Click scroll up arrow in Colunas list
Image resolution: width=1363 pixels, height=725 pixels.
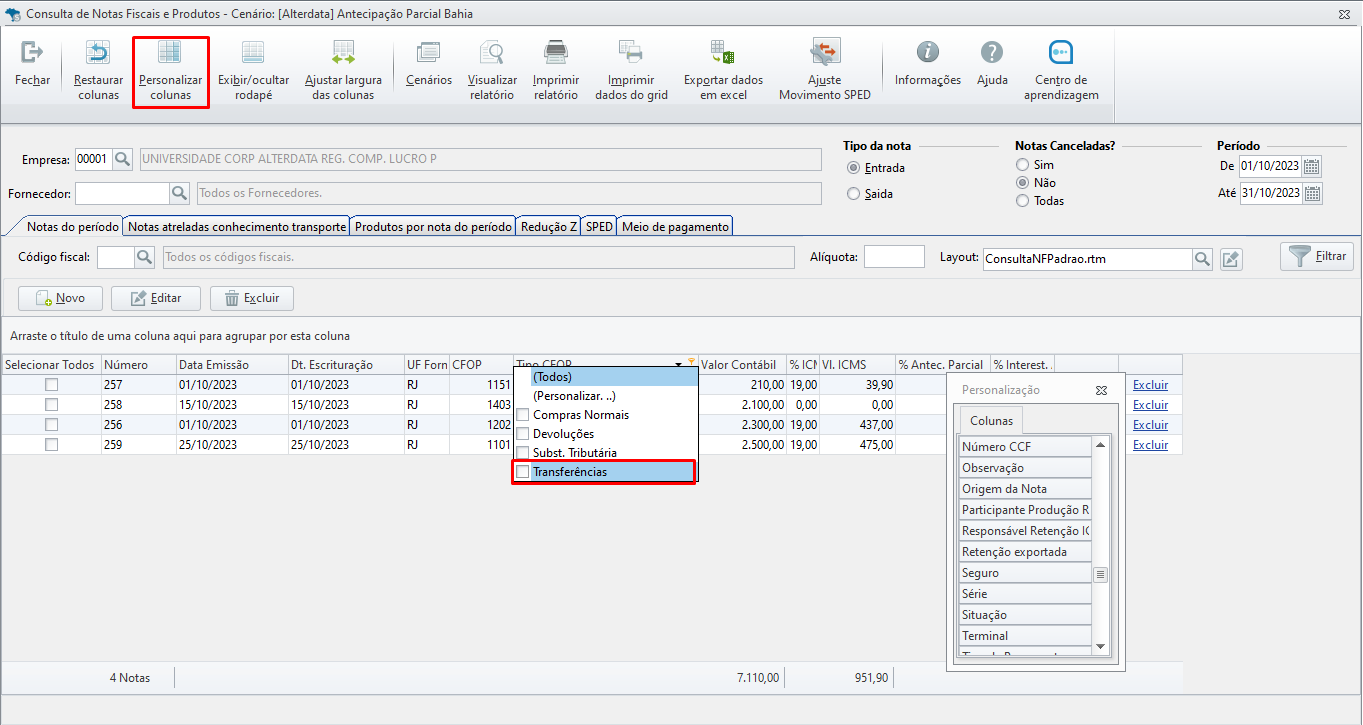(1101, 445)
